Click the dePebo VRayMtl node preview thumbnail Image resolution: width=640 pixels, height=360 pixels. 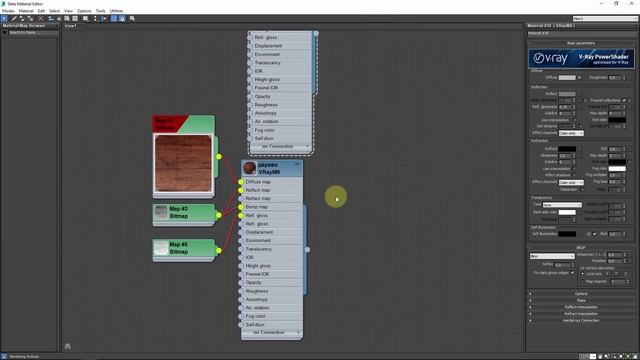pos(249,168)
